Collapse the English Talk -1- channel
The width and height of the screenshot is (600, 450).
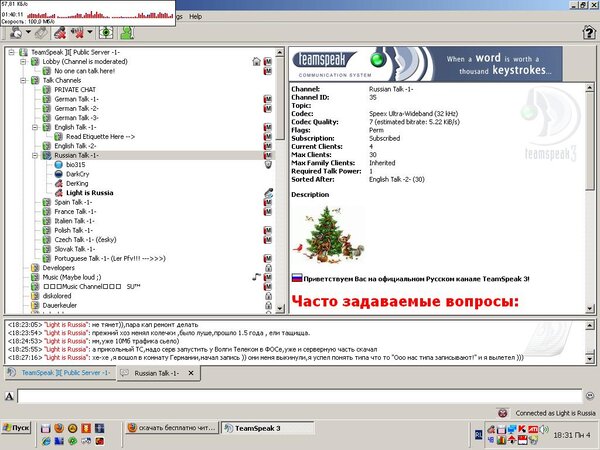coord(35,127)
